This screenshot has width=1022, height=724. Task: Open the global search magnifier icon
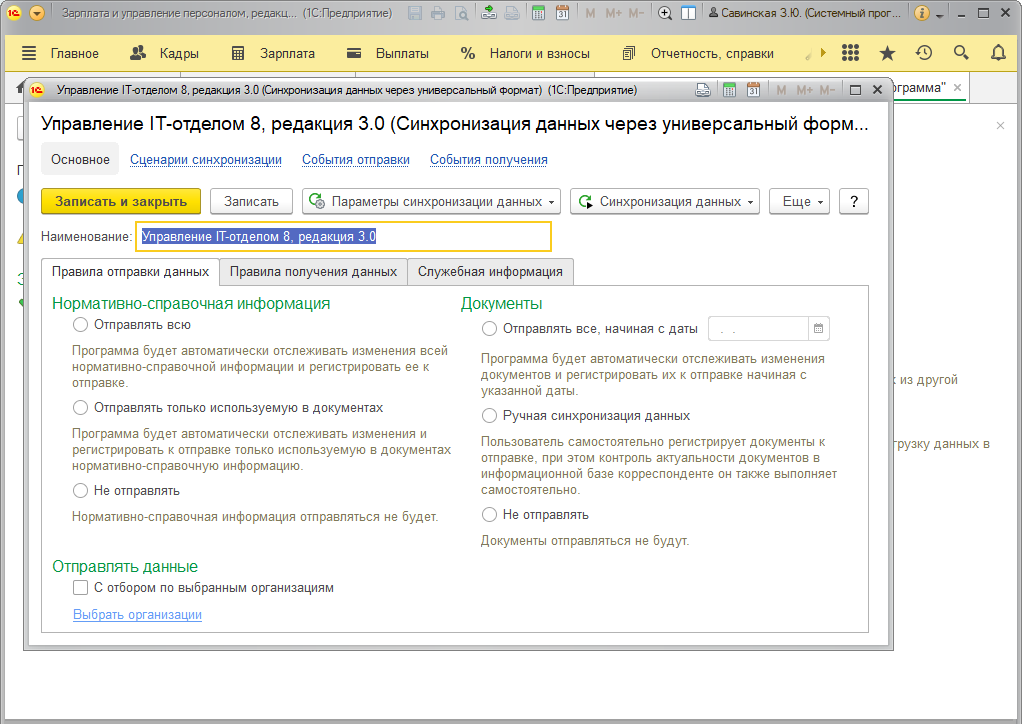961,52
